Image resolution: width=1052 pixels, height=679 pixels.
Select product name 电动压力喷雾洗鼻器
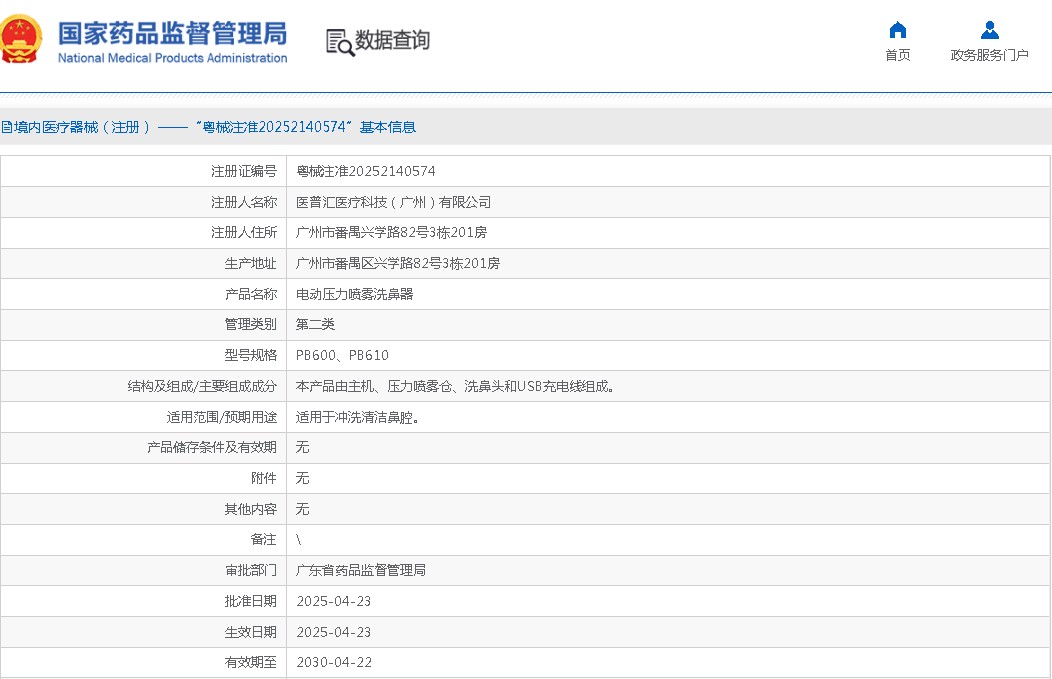355,294
